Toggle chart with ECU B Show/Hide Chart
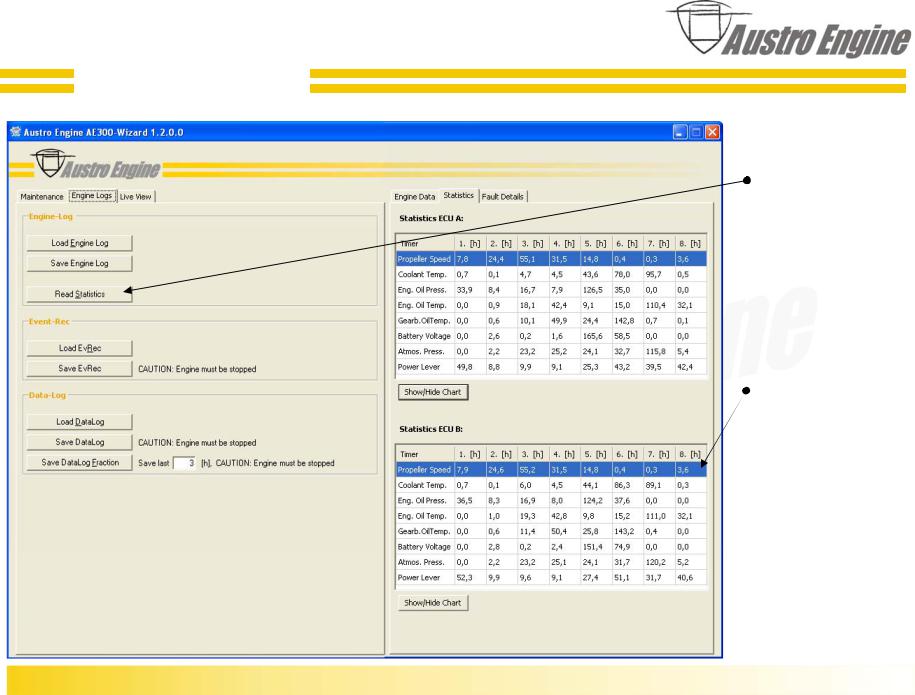The image size is (915, 695). point(433,603)
